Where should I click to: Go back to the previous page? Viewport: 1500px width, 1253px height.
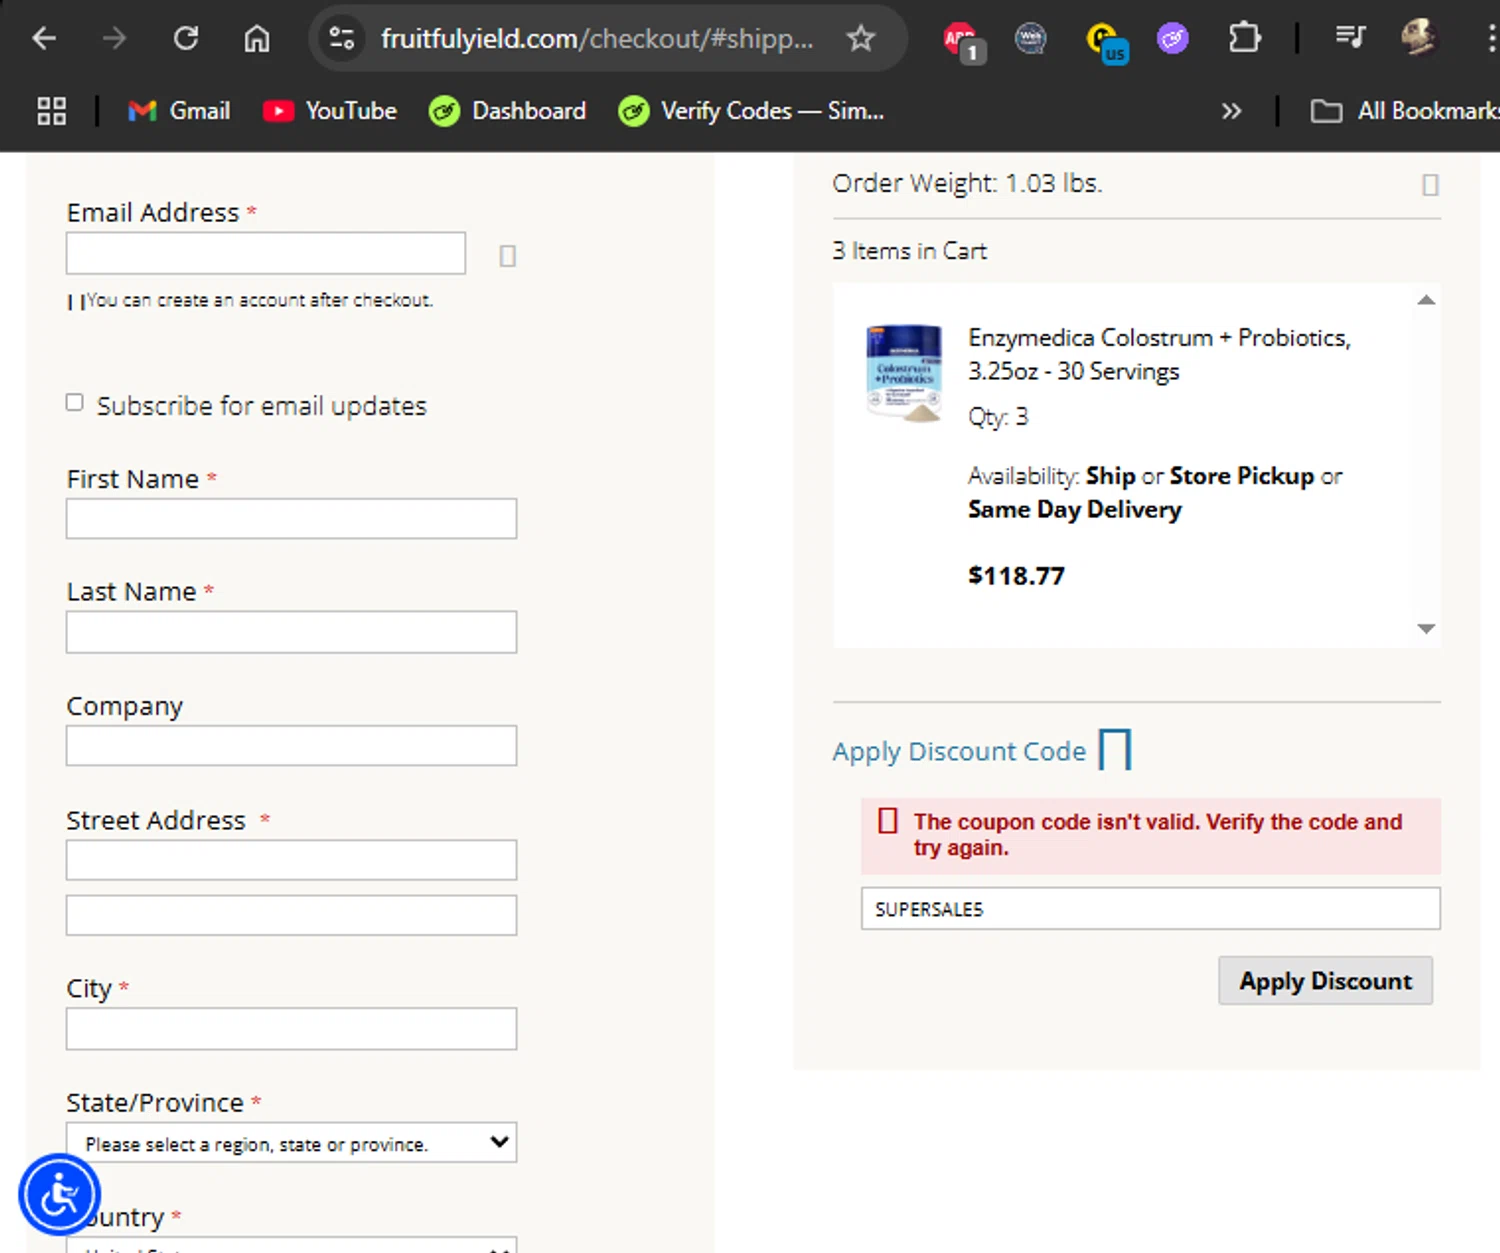44,39
